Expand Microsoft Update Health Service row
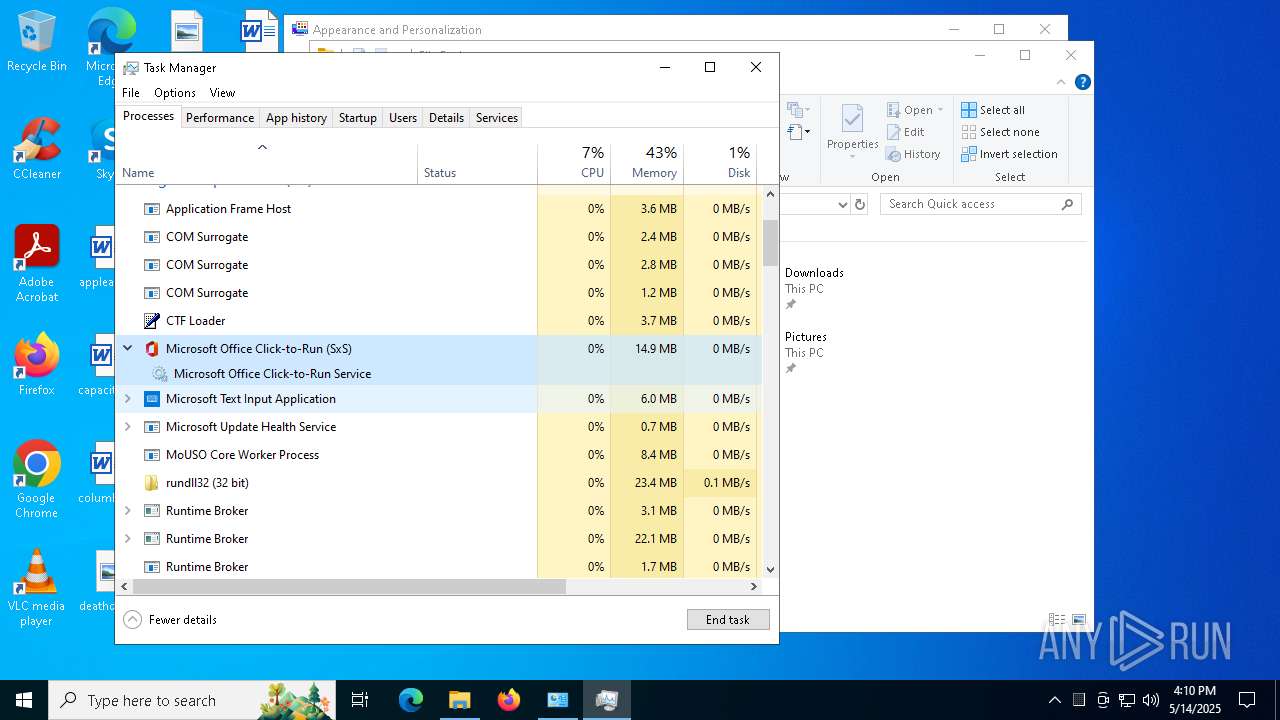 127,427
